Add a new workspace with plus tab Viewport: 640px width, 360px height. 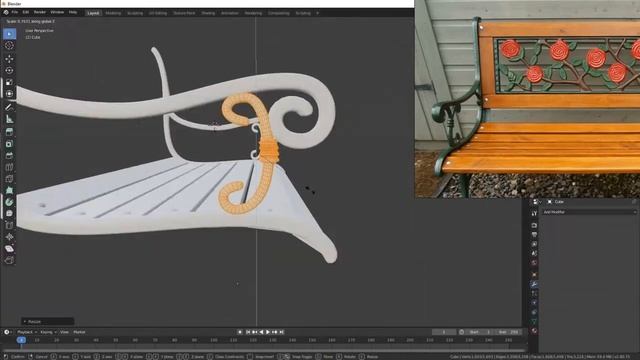point(318,13)
